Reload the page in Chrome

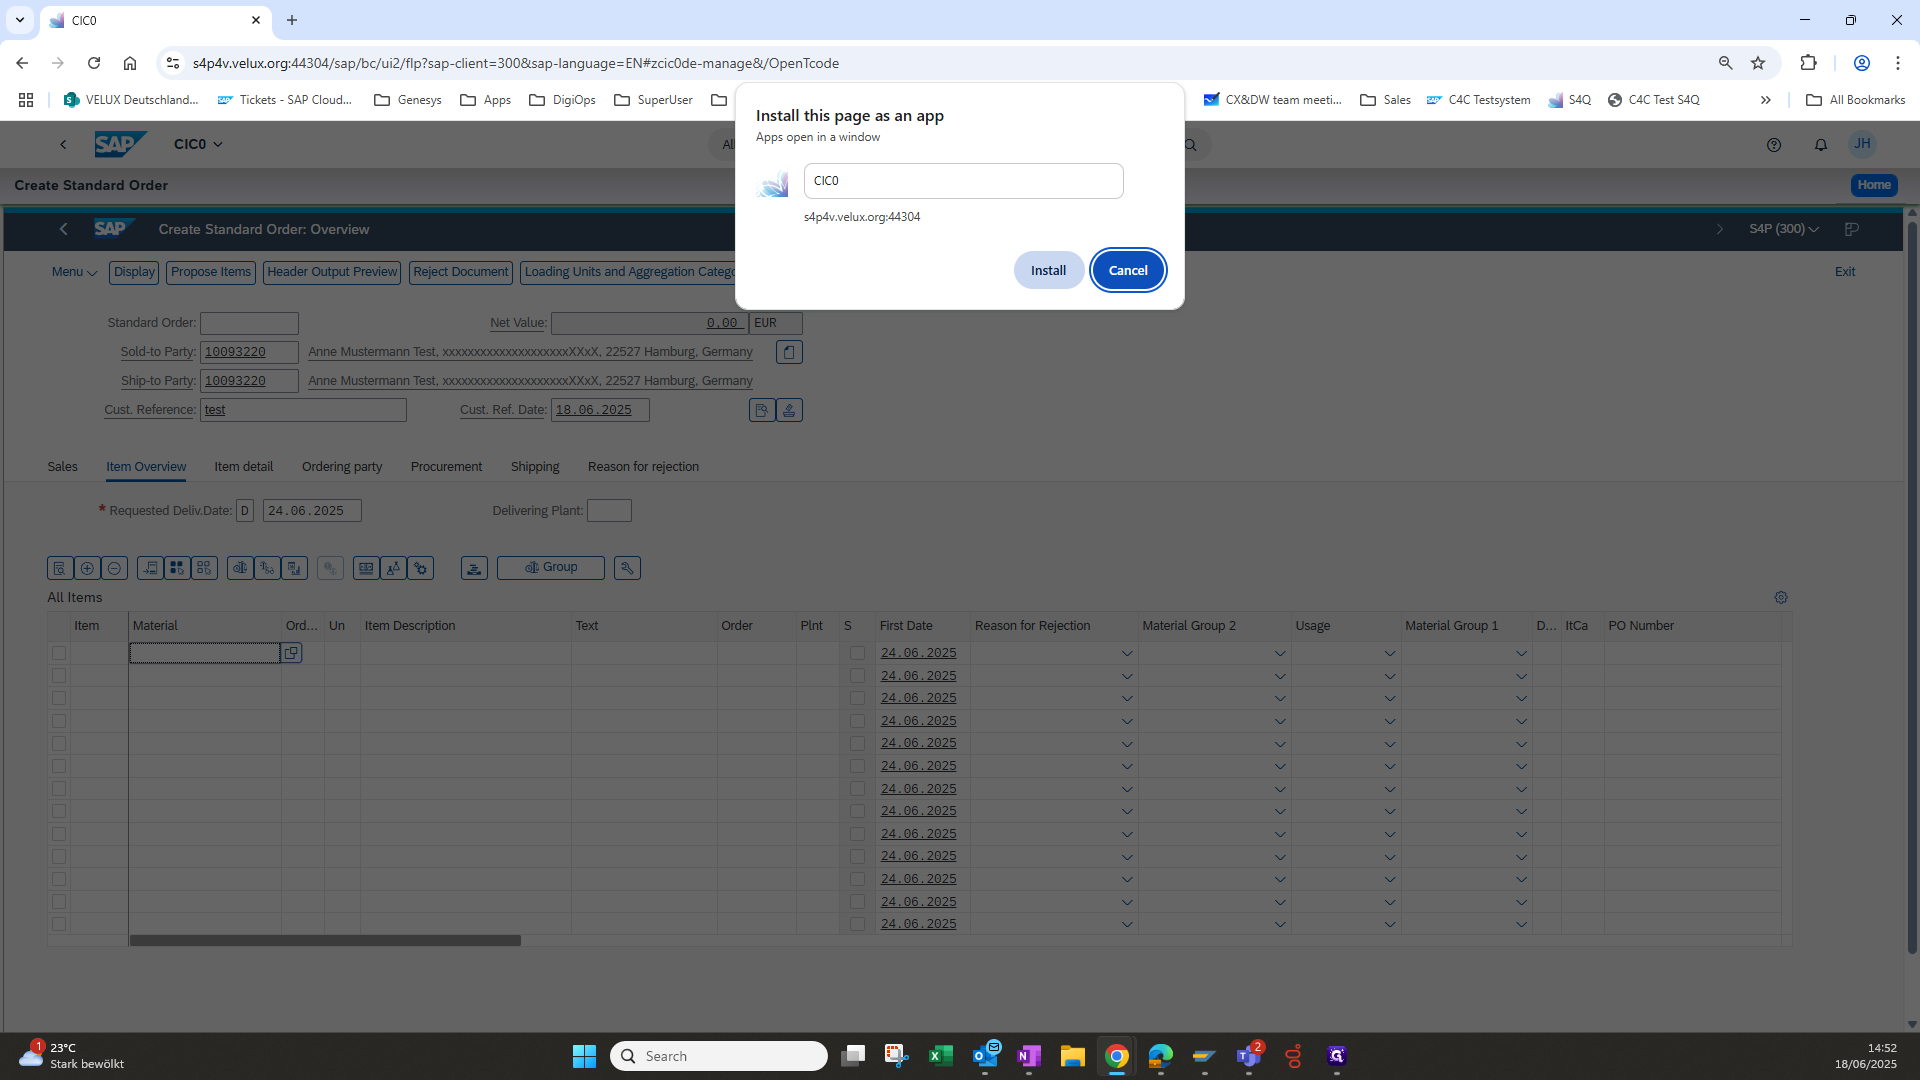tap(94, 63)
